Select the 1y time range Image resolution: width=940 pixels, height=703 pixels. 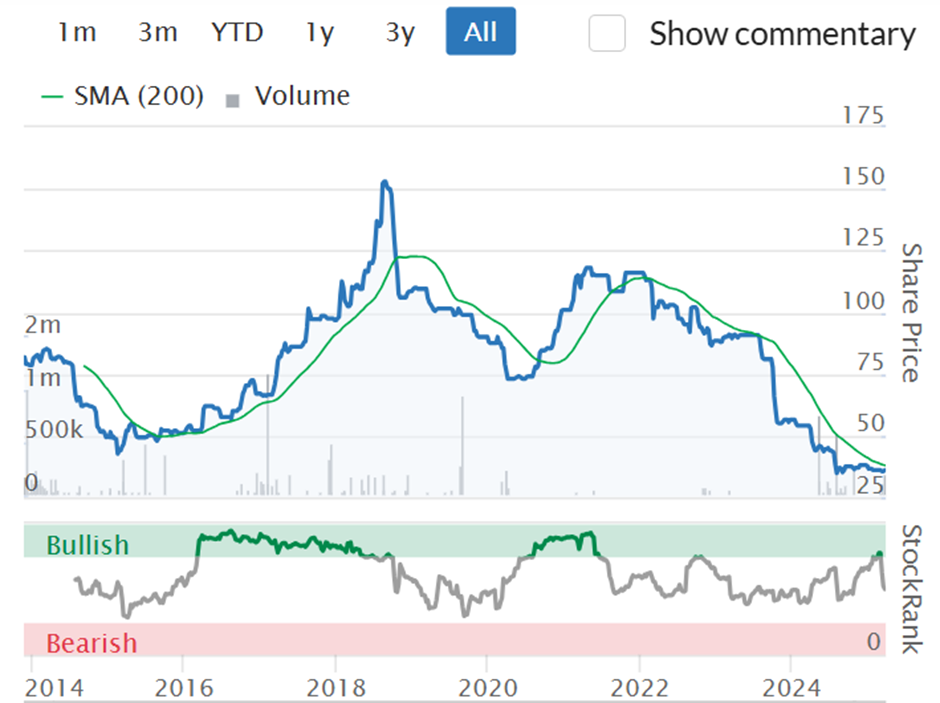320,32
